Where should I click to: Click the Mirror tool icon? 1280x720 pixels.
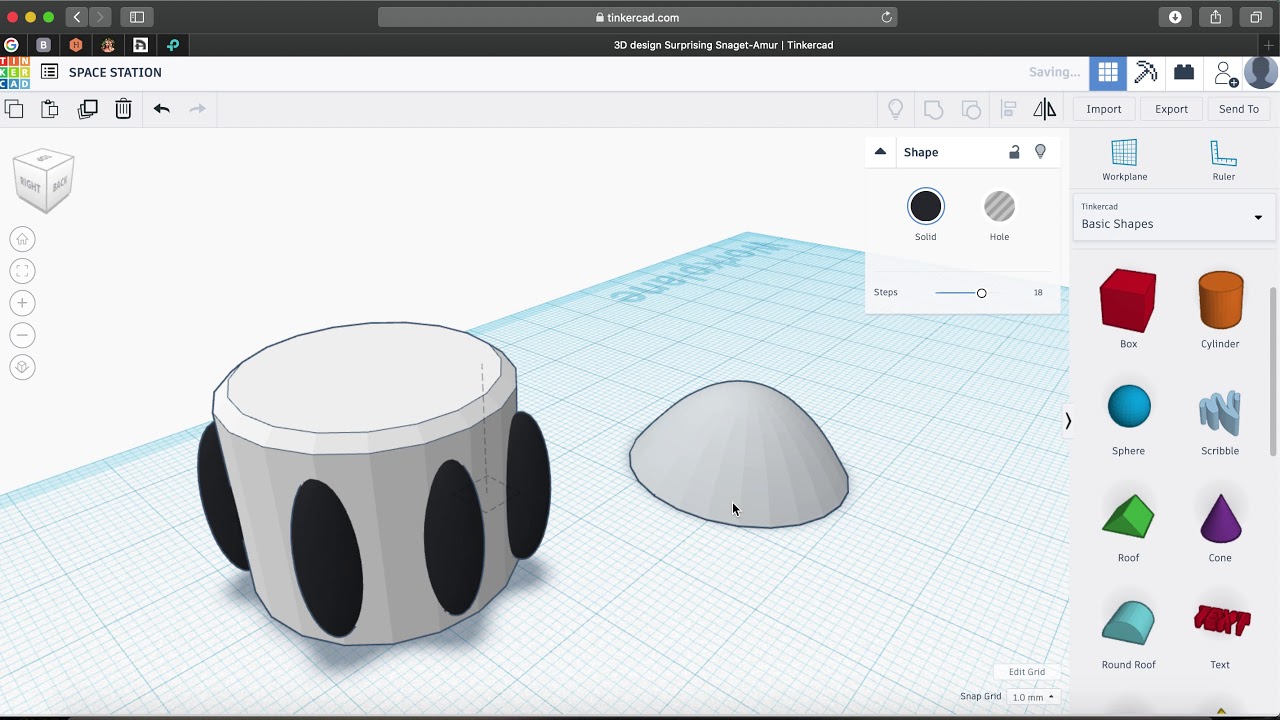point(1044,109)
